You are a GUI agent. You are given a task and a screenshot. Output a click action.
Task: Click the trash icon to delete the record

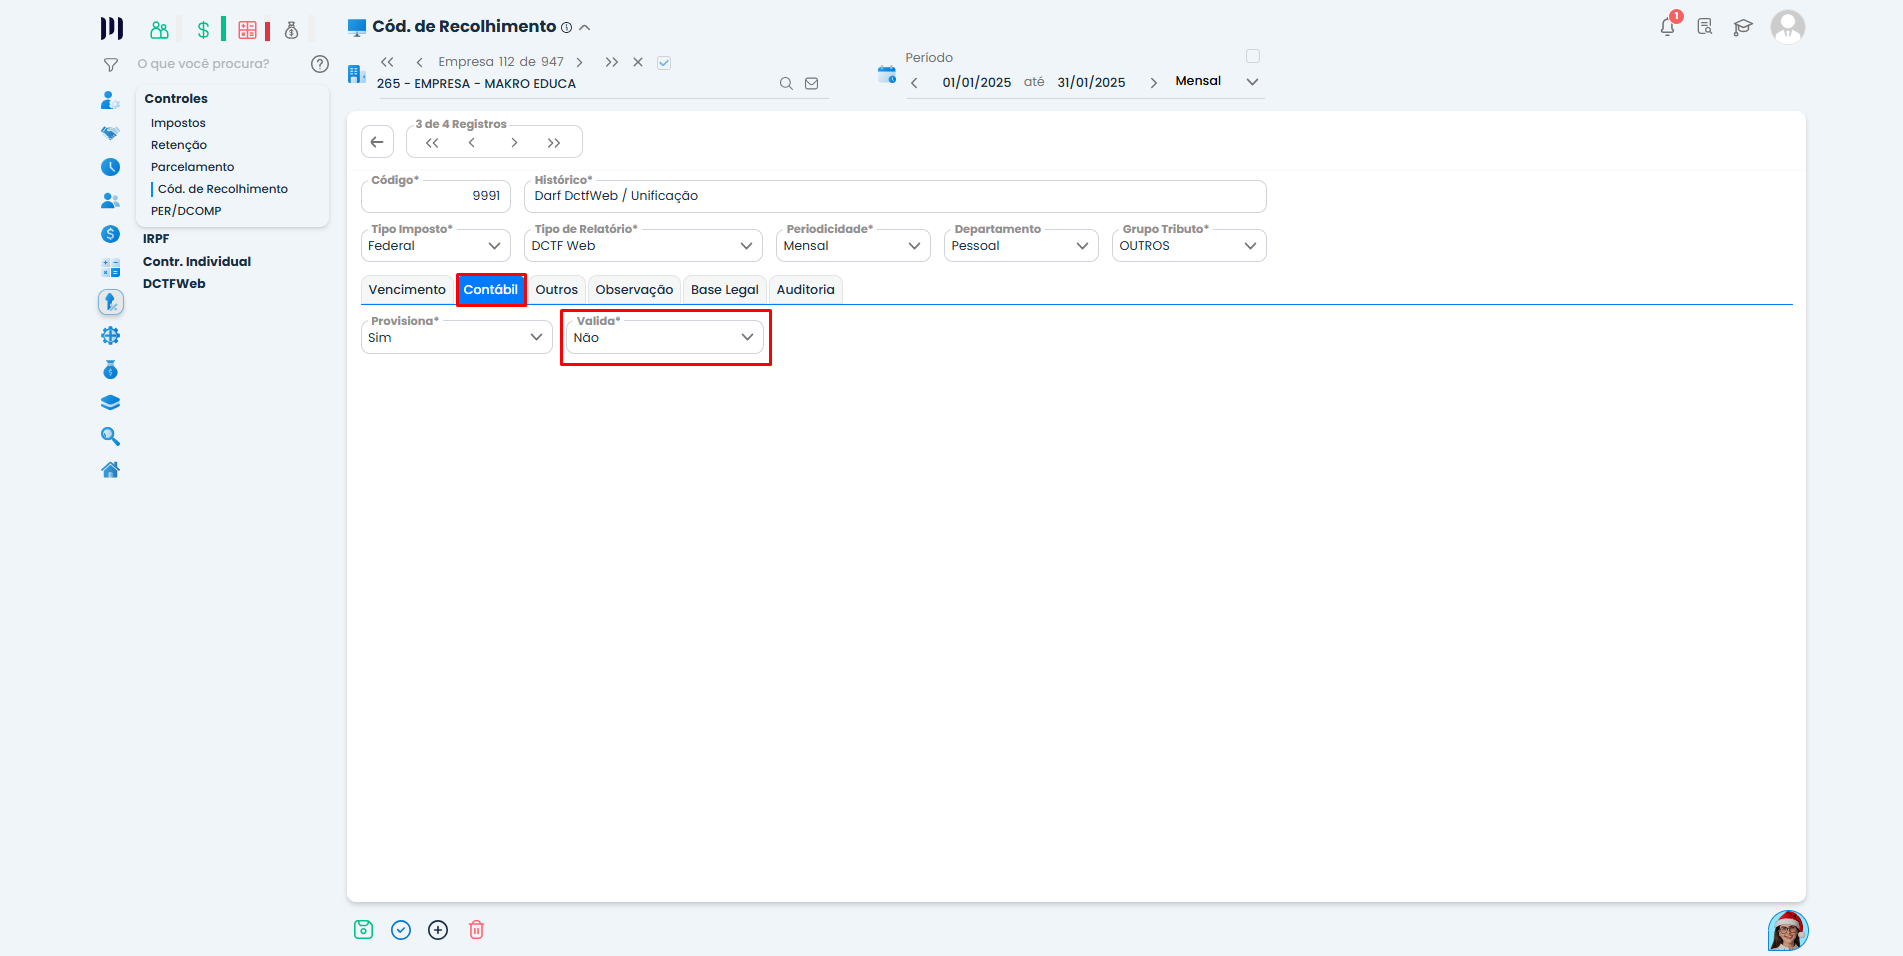476,930
